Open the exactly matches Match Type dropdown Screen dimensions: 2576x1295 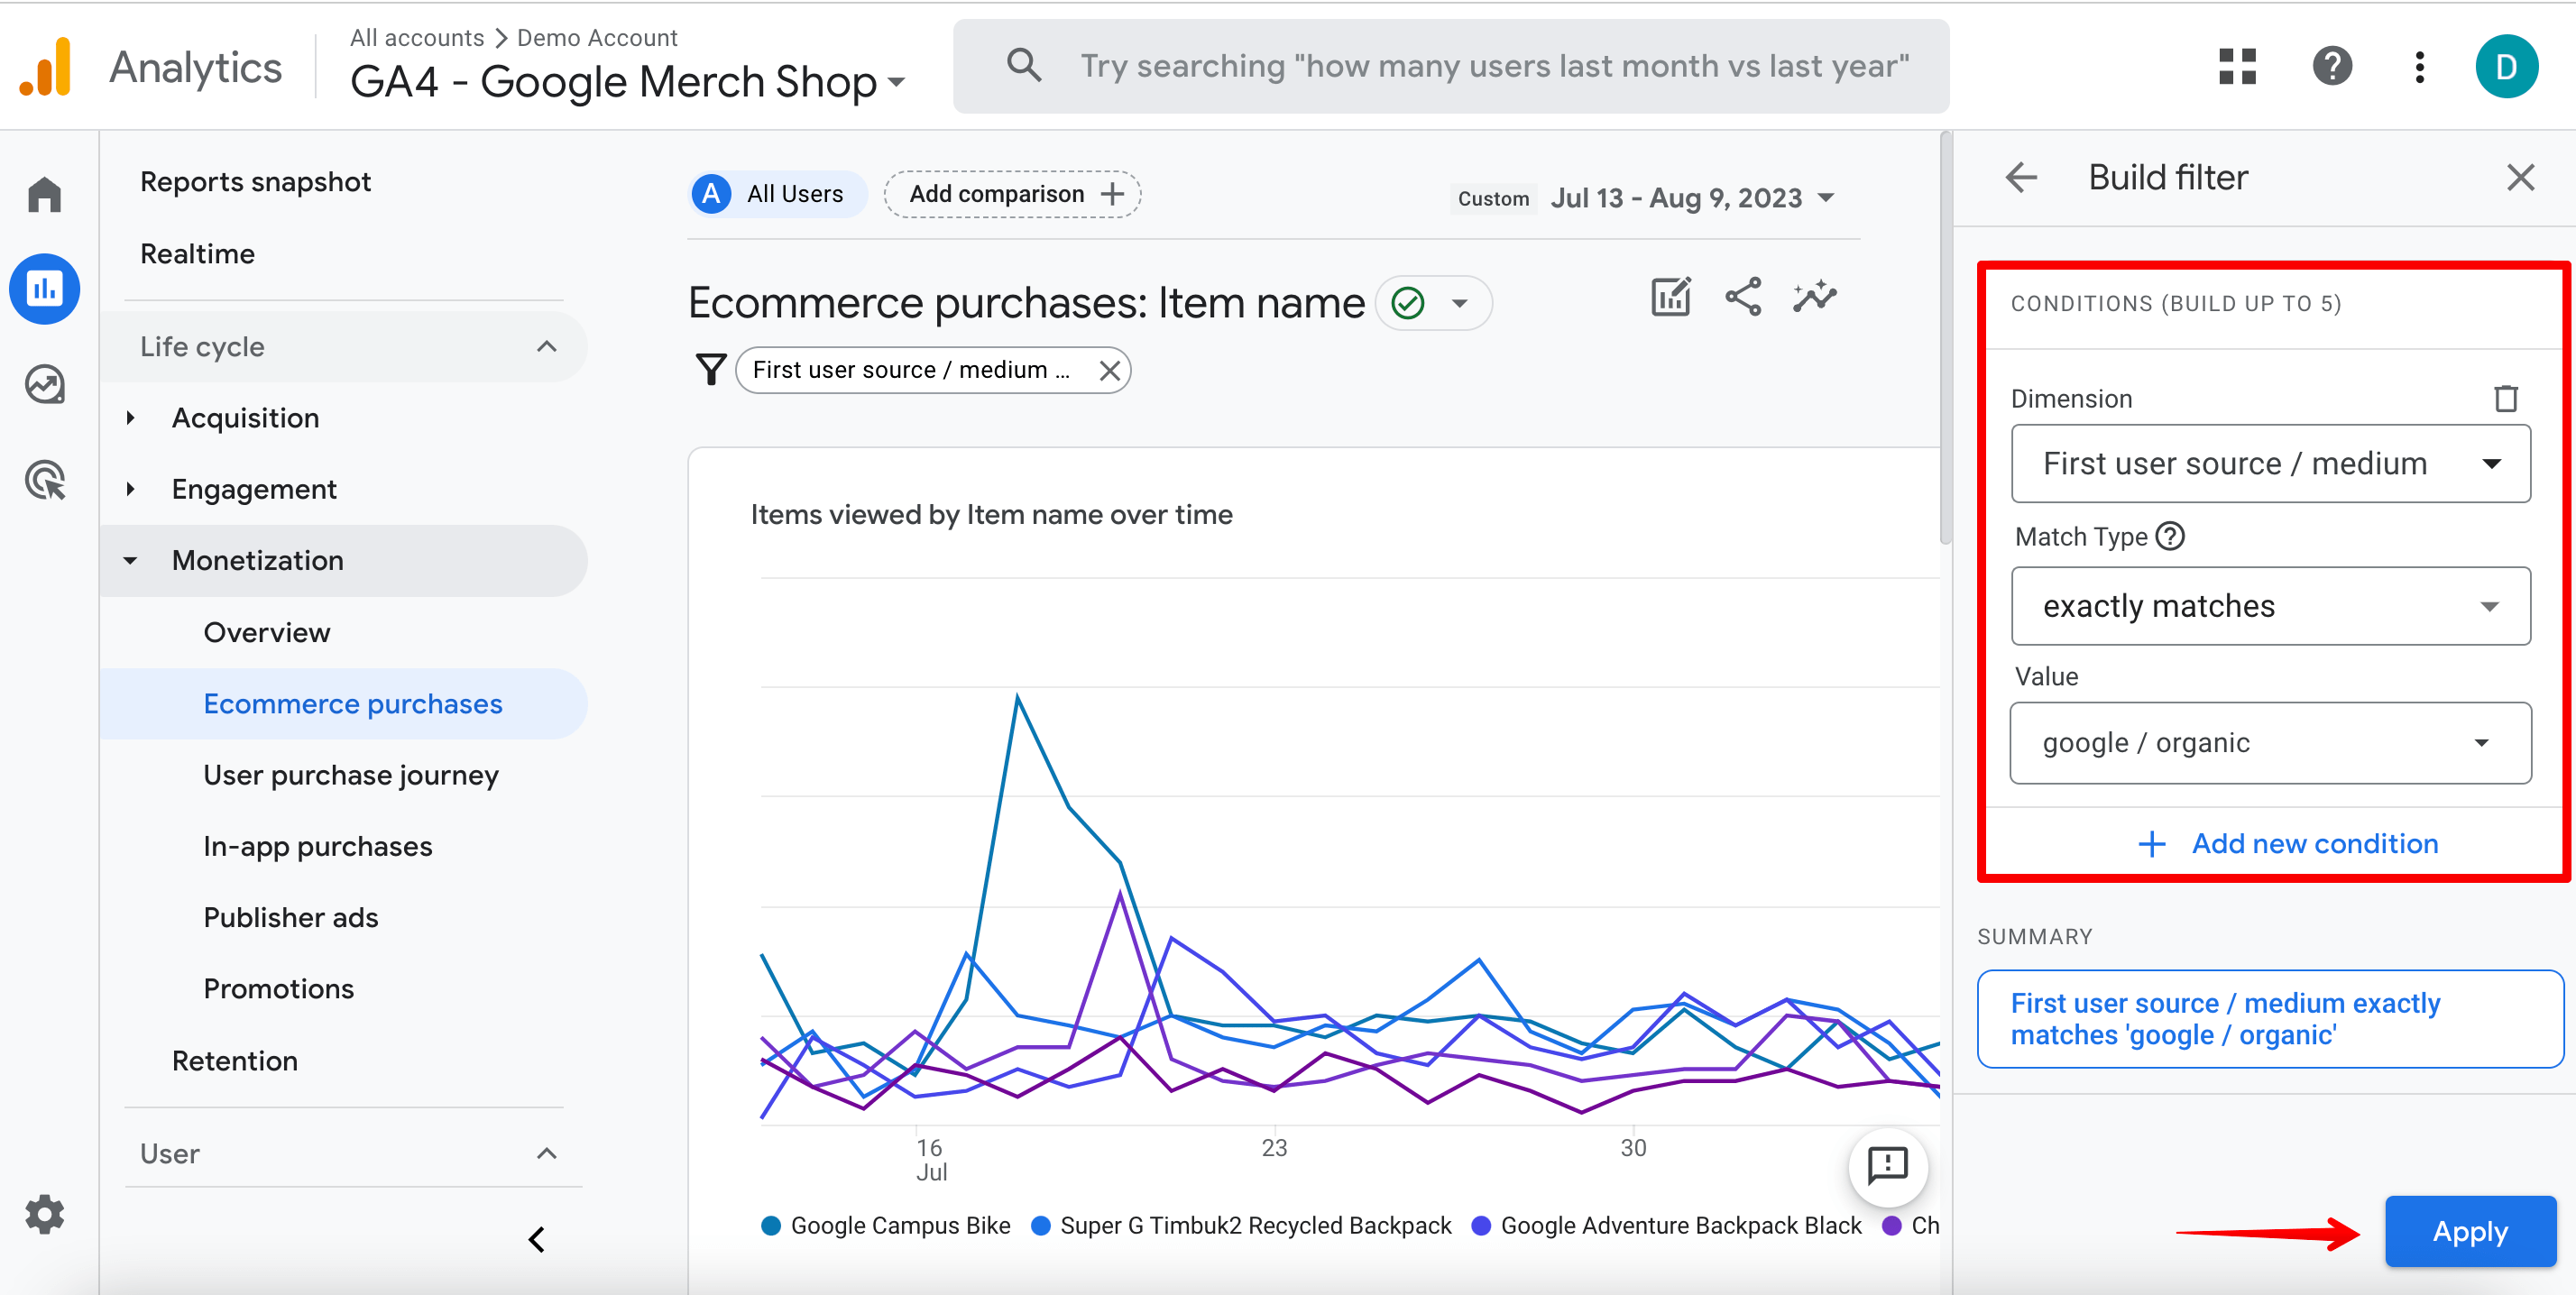point(2271,606)
